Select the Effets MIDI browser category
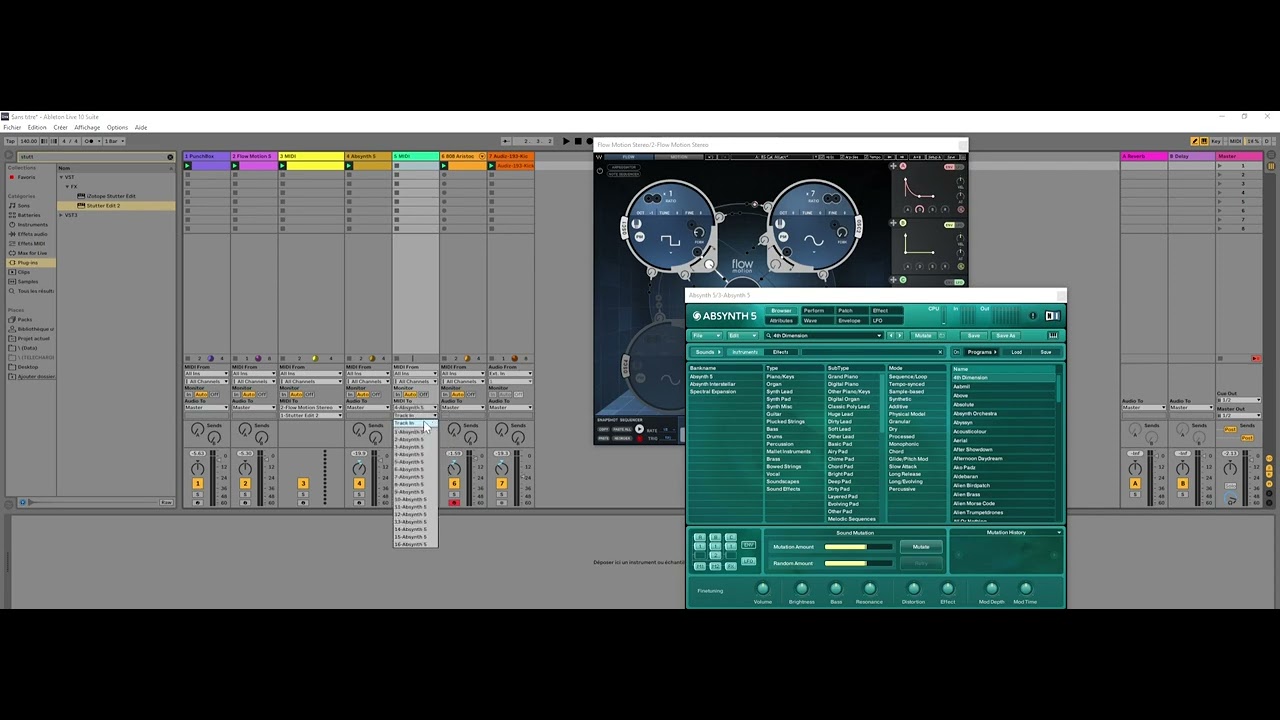Screen dimensions: 1280x720 click(x=30, y=243)
